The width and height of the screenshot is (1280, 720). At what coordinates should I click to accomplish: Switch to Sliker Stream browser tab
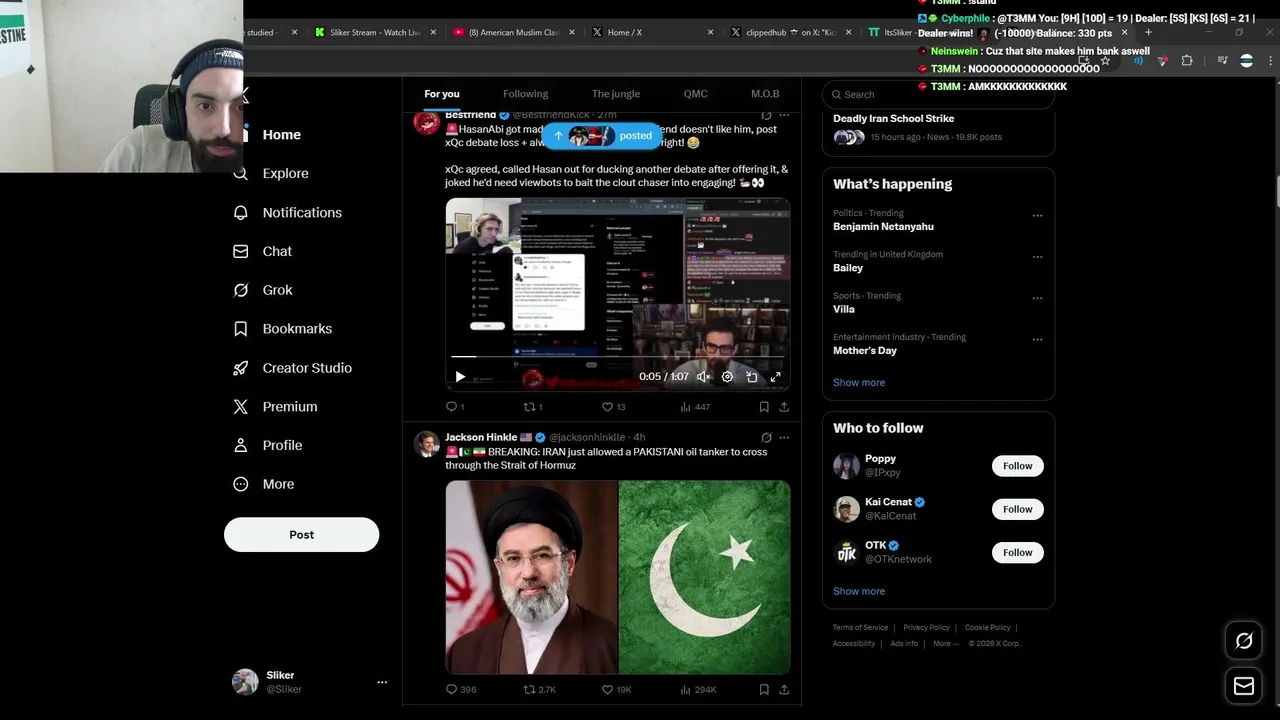[375, 32]
